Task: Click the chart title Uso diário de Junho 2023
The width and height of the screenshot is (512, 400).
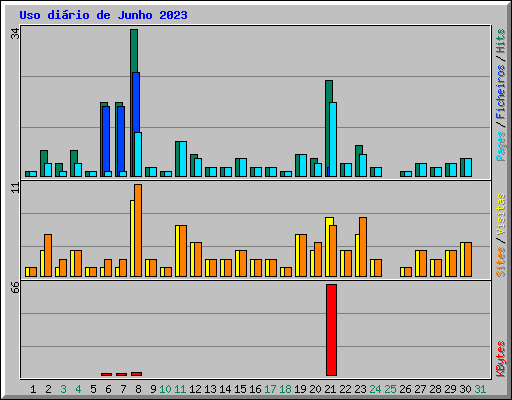Action: 103,15
